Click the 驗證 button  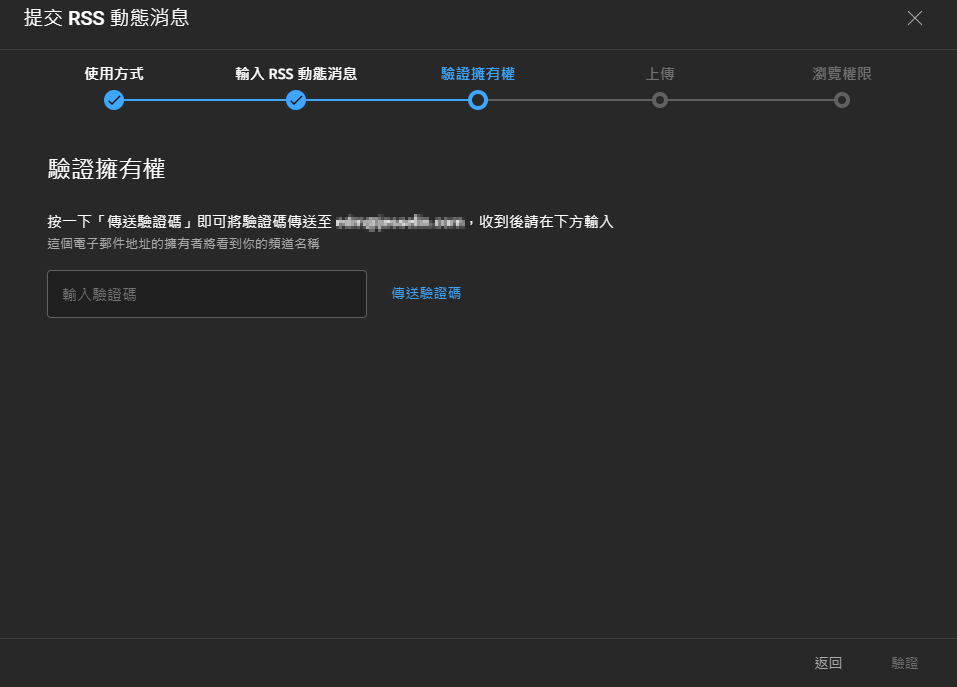point(905,663)
